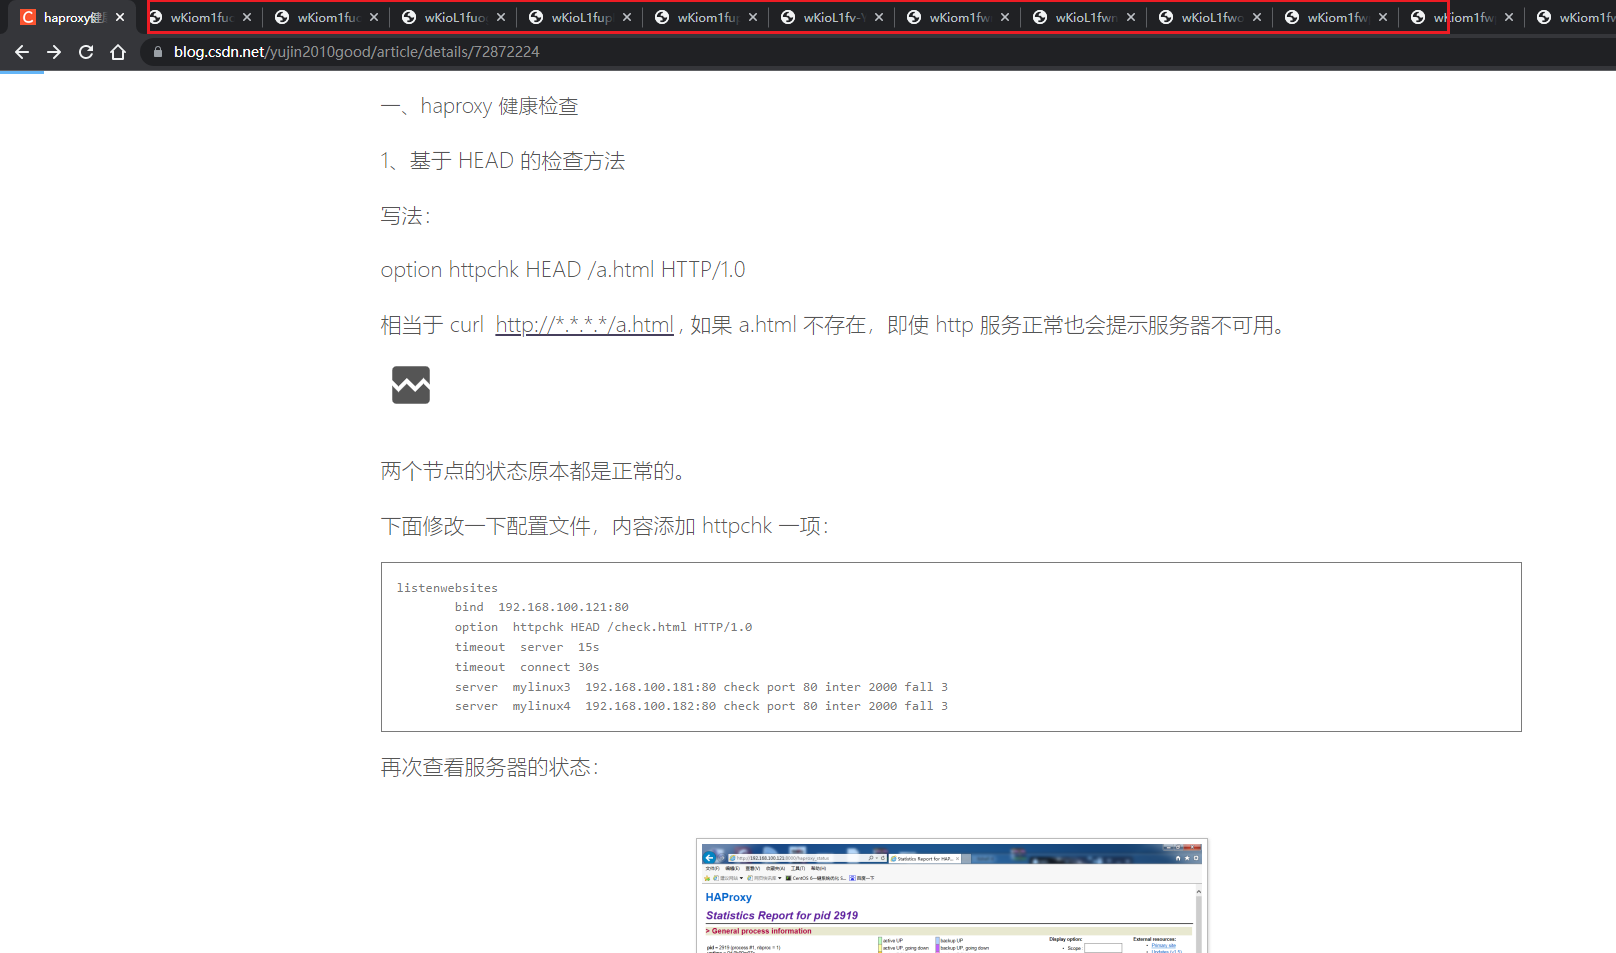The image size is (1616, 953).
Task: Click the 'bind 192.168.100.121:80' code line
Action: [541, 607]
